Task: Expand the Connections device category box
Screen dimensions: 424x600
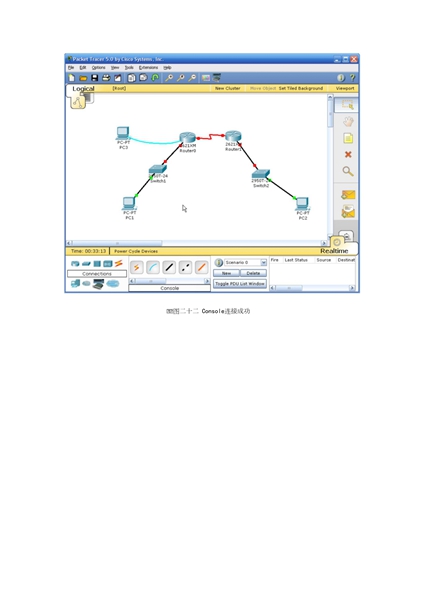Action: pos(97,274)
